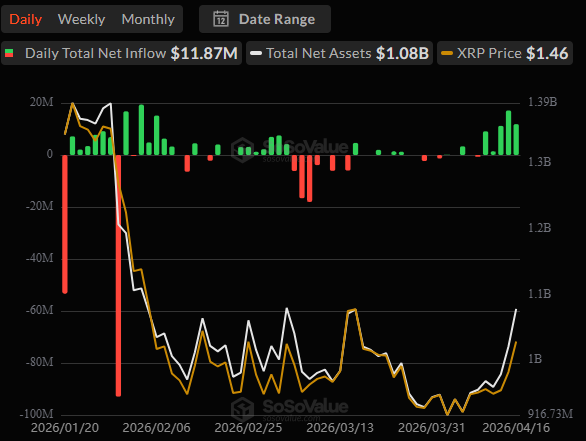Screen dimensions: 586x441
Task: Click the 1.39B right axis label
Action: coord(542,102)
